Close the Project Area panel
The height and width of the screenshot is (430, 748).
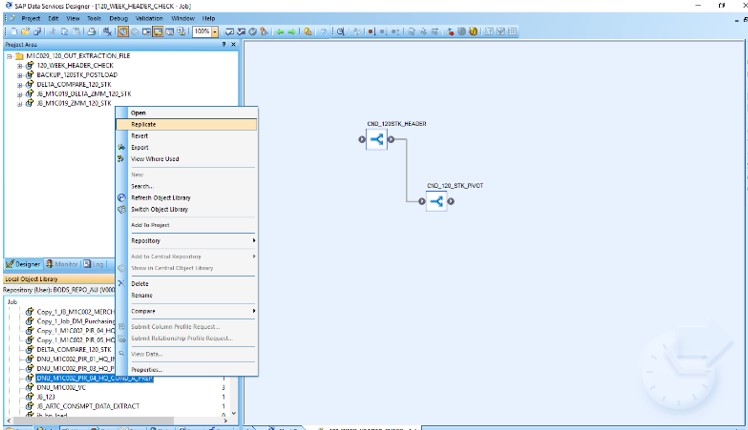point(235,45)
